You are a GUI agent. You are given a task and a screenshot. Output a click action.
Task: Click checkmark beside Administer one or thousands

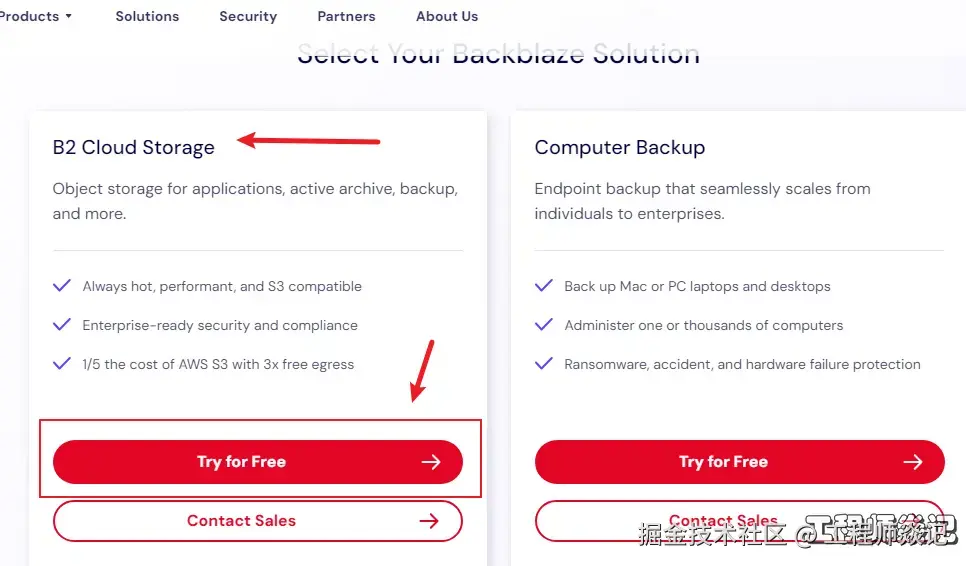pos(544,325)
